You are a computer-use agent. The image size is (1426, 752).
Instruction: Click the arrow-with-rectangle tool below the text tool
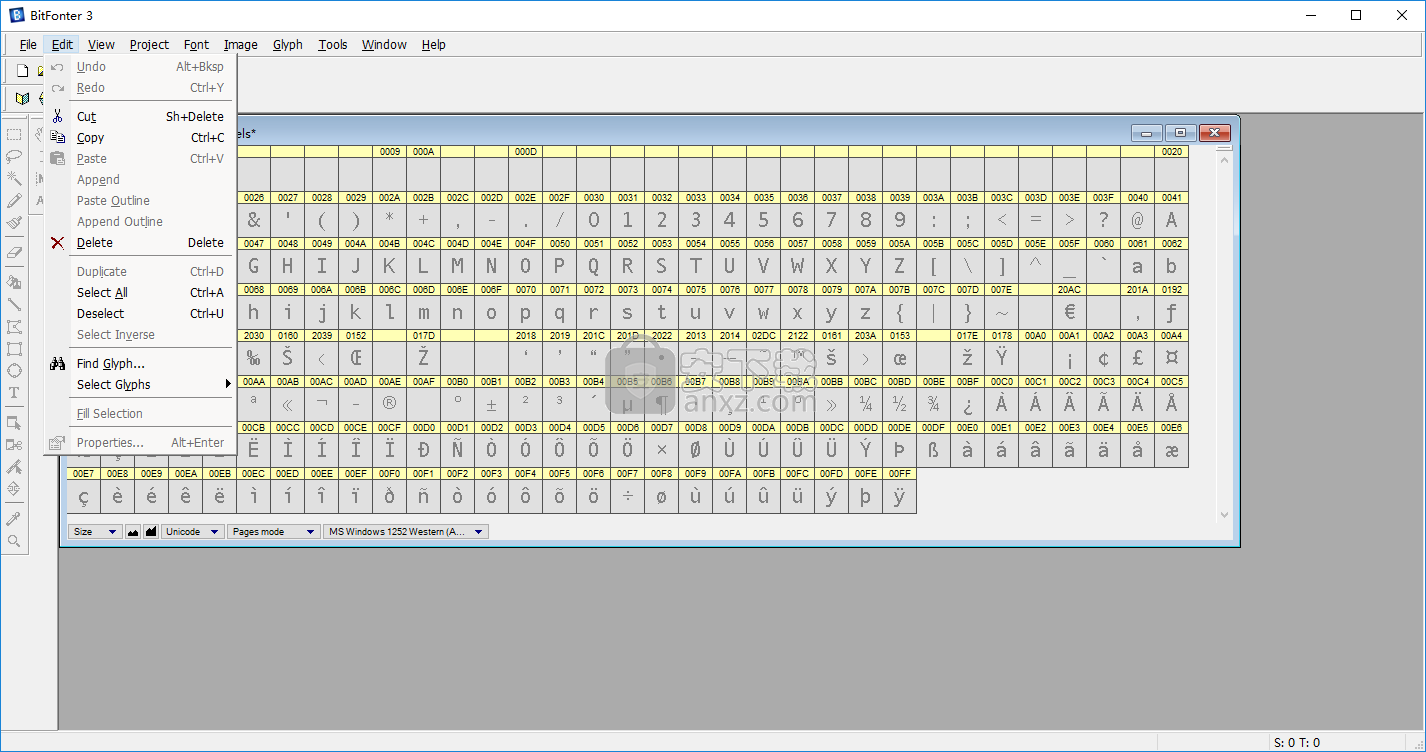click(x=14, y=423)
